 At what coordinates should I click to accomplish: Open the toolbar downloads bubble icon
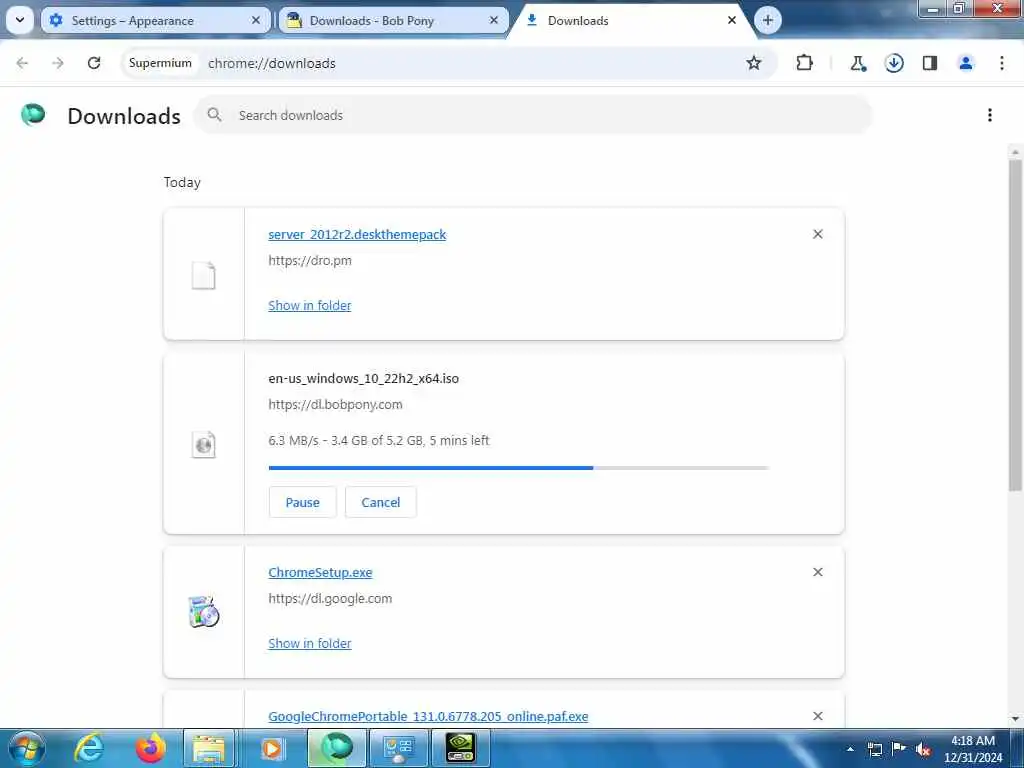(x=894, y=63)
